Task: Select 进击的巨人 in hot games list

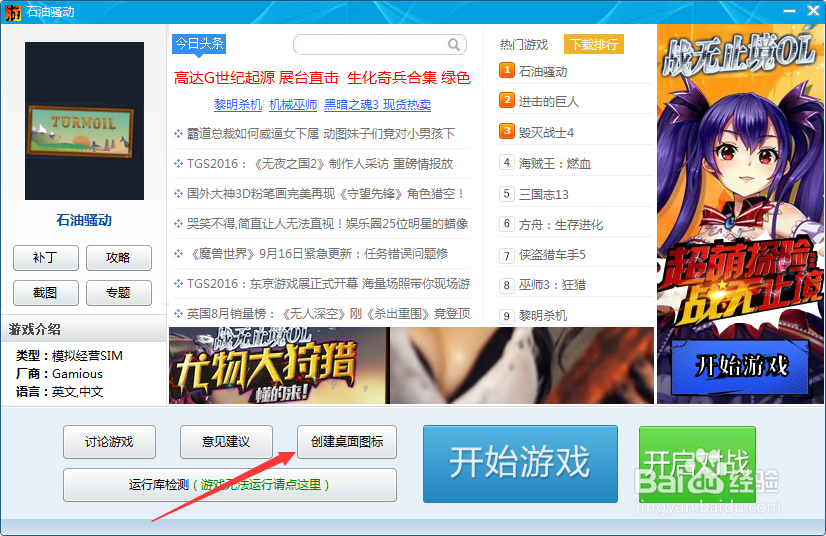Action: coord(549,102)
